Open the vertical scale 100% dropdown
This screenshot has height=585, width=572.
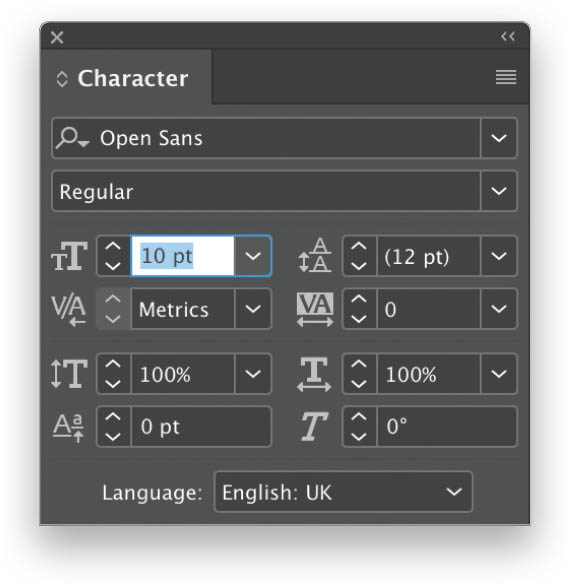click(x=253, y=374)
